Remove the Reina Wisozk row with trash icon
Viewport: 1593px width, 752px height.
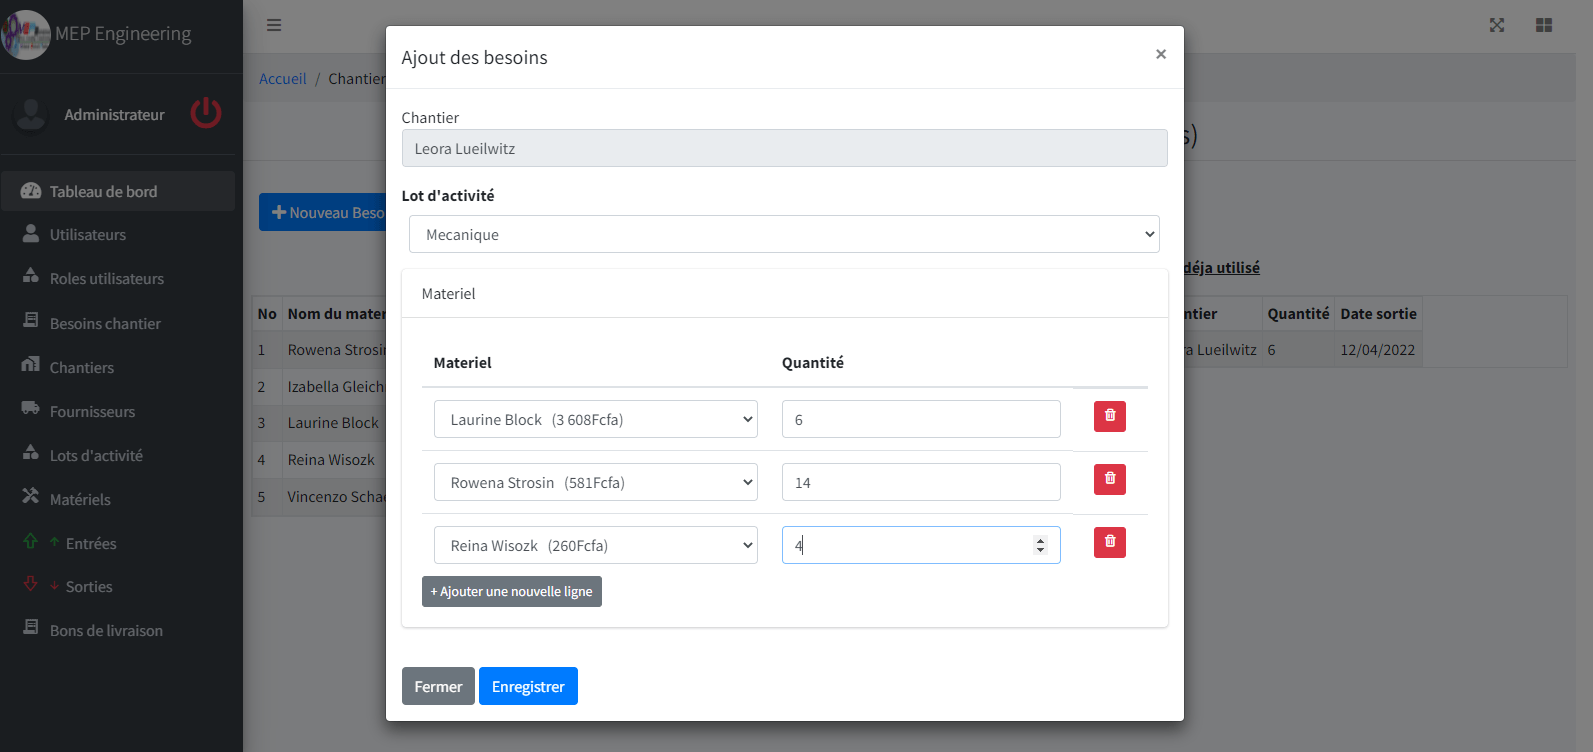(x=1109, y=542)
